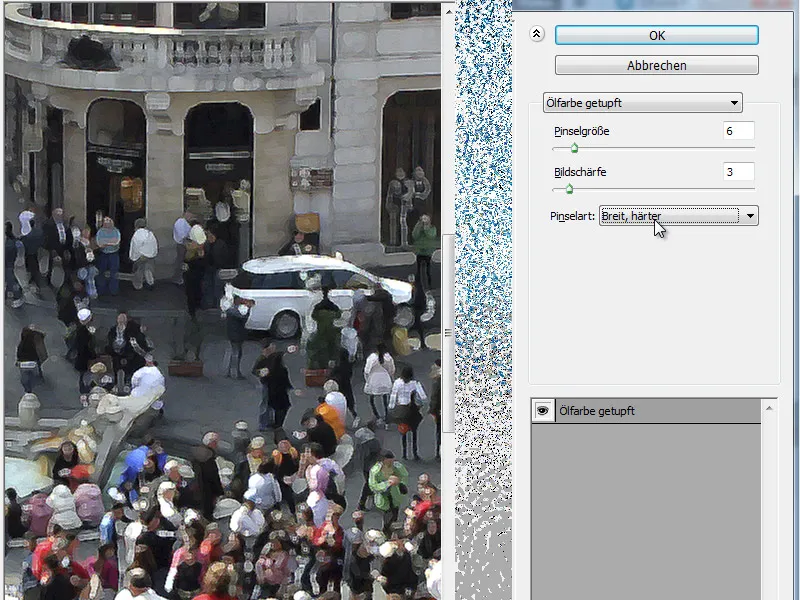This screenshot has width=800, height=600.
Task: Open the Pinselart dropdown list
Action: pyautogui.click(x=679, y=216)
